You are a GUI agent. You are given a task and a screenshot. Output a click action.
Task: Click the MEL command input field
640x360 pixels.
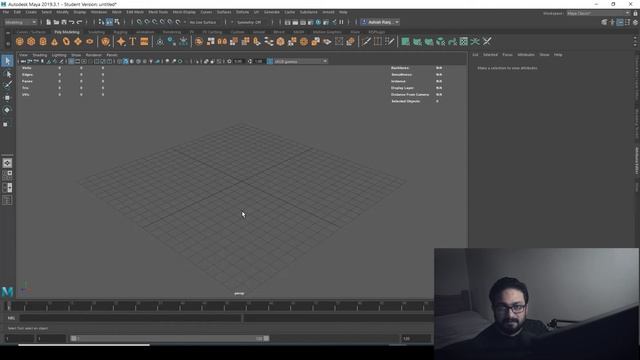point(131,318)
